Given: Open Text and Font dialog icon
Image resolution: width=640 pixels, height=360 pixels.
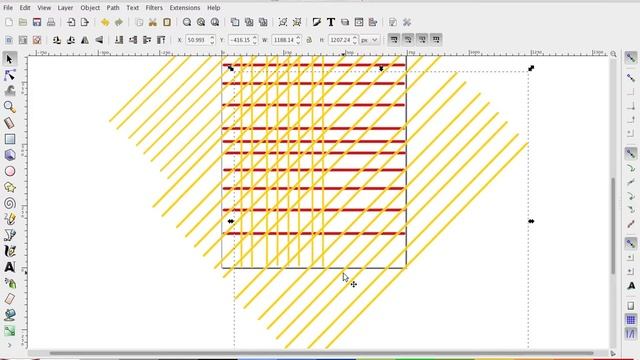Looking at the screenshot, I should pyautogui.click(x=331, y=22).
